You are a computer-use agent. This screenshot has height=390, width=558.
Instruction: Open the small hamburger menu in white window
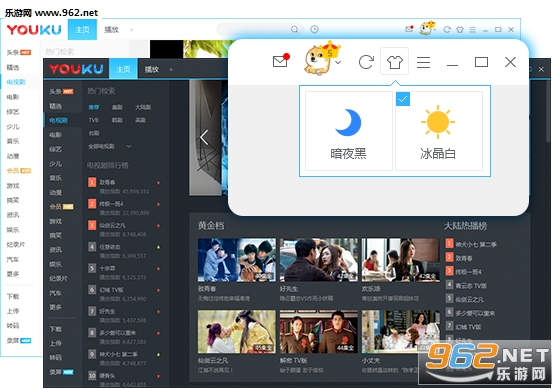click(472, 30)
